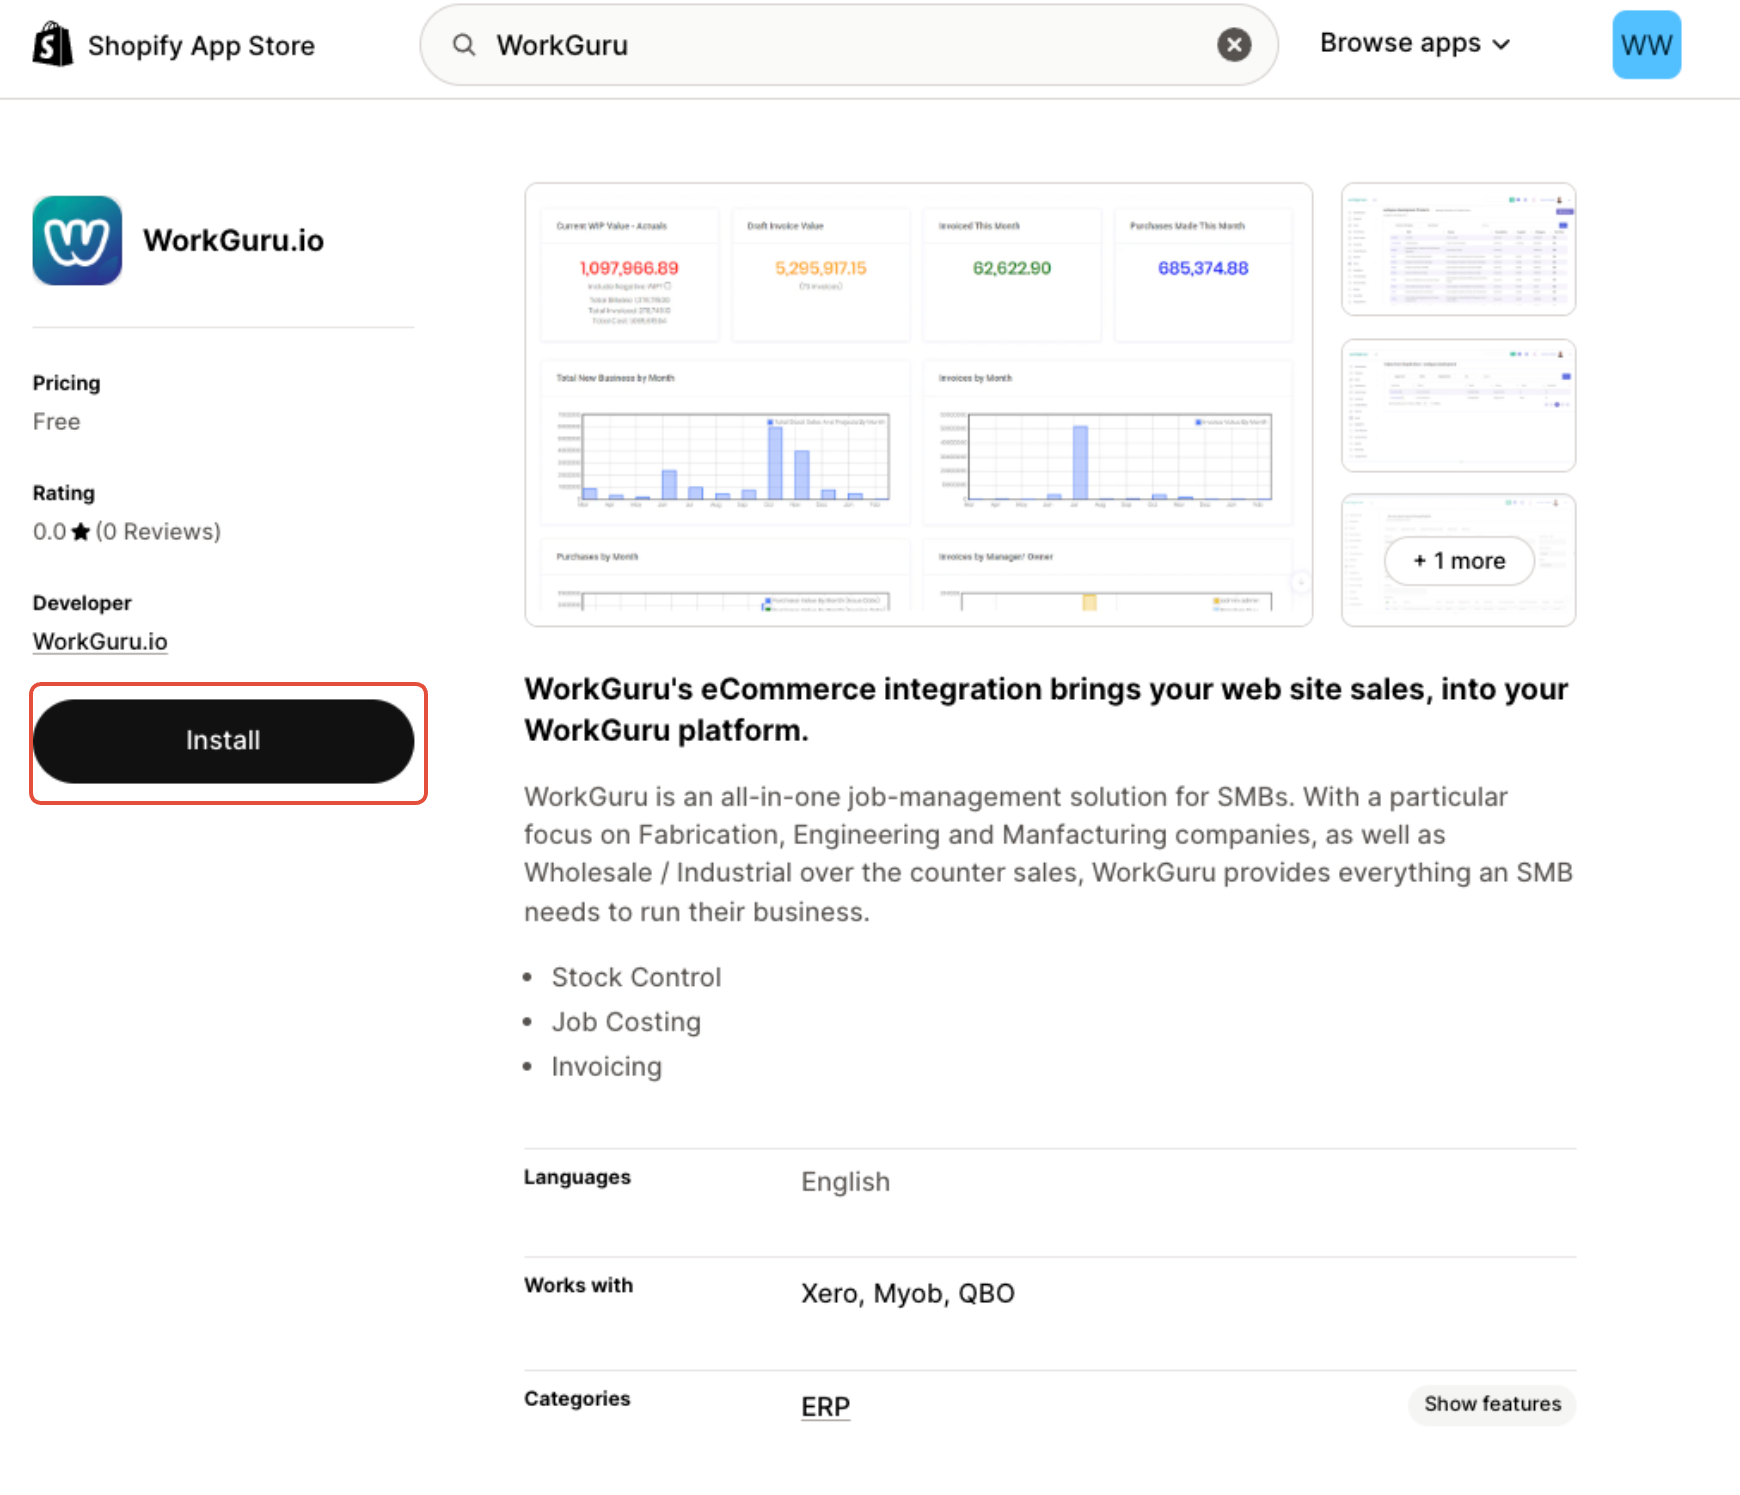Open the Browse apps dropdown
Image resolution: width=1740 pixels, height=1495 pixels.
click(x=1414, y=43)
